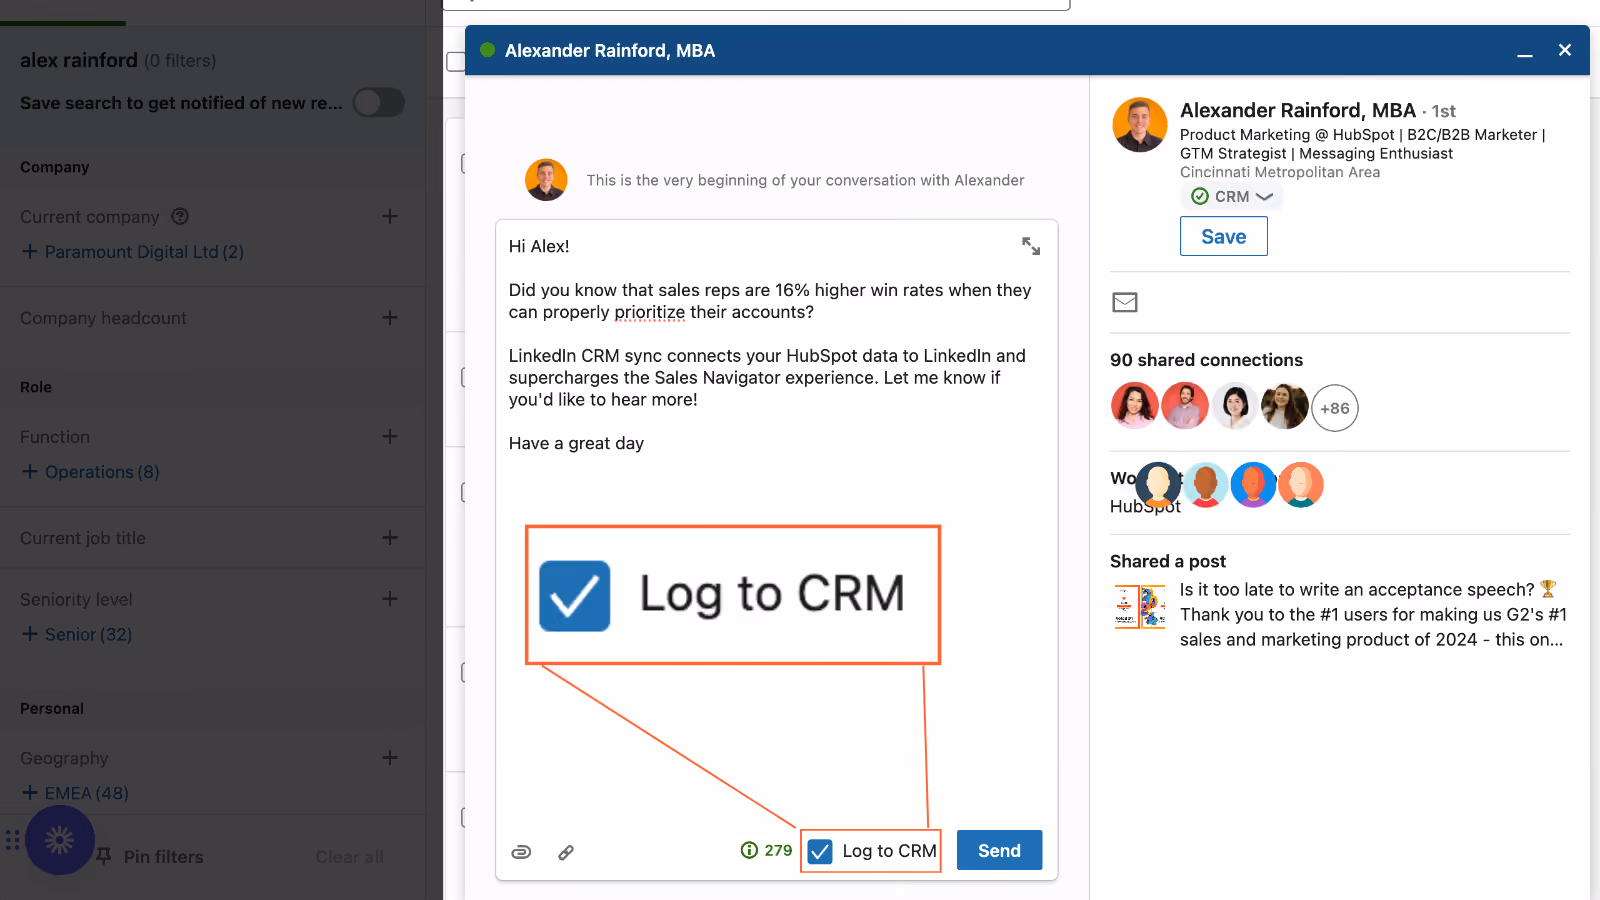The height and width of the screenshot is (900, 1600).
Task: Click Alexander's avatar beside the conversation start text
Action: [x=546, y=180]
